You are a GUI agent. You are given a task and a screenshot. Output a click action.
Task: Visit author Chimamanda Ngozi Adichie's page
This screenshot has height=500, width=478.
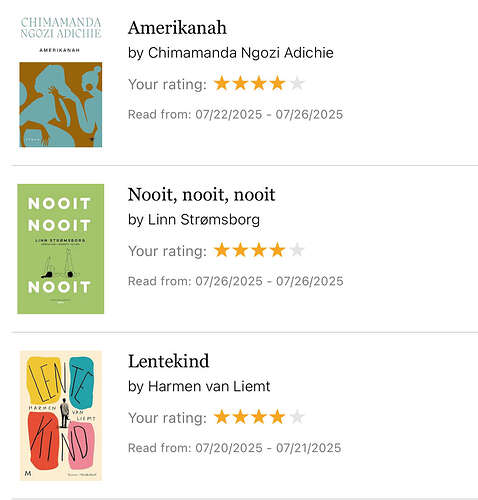click(241, 53)
